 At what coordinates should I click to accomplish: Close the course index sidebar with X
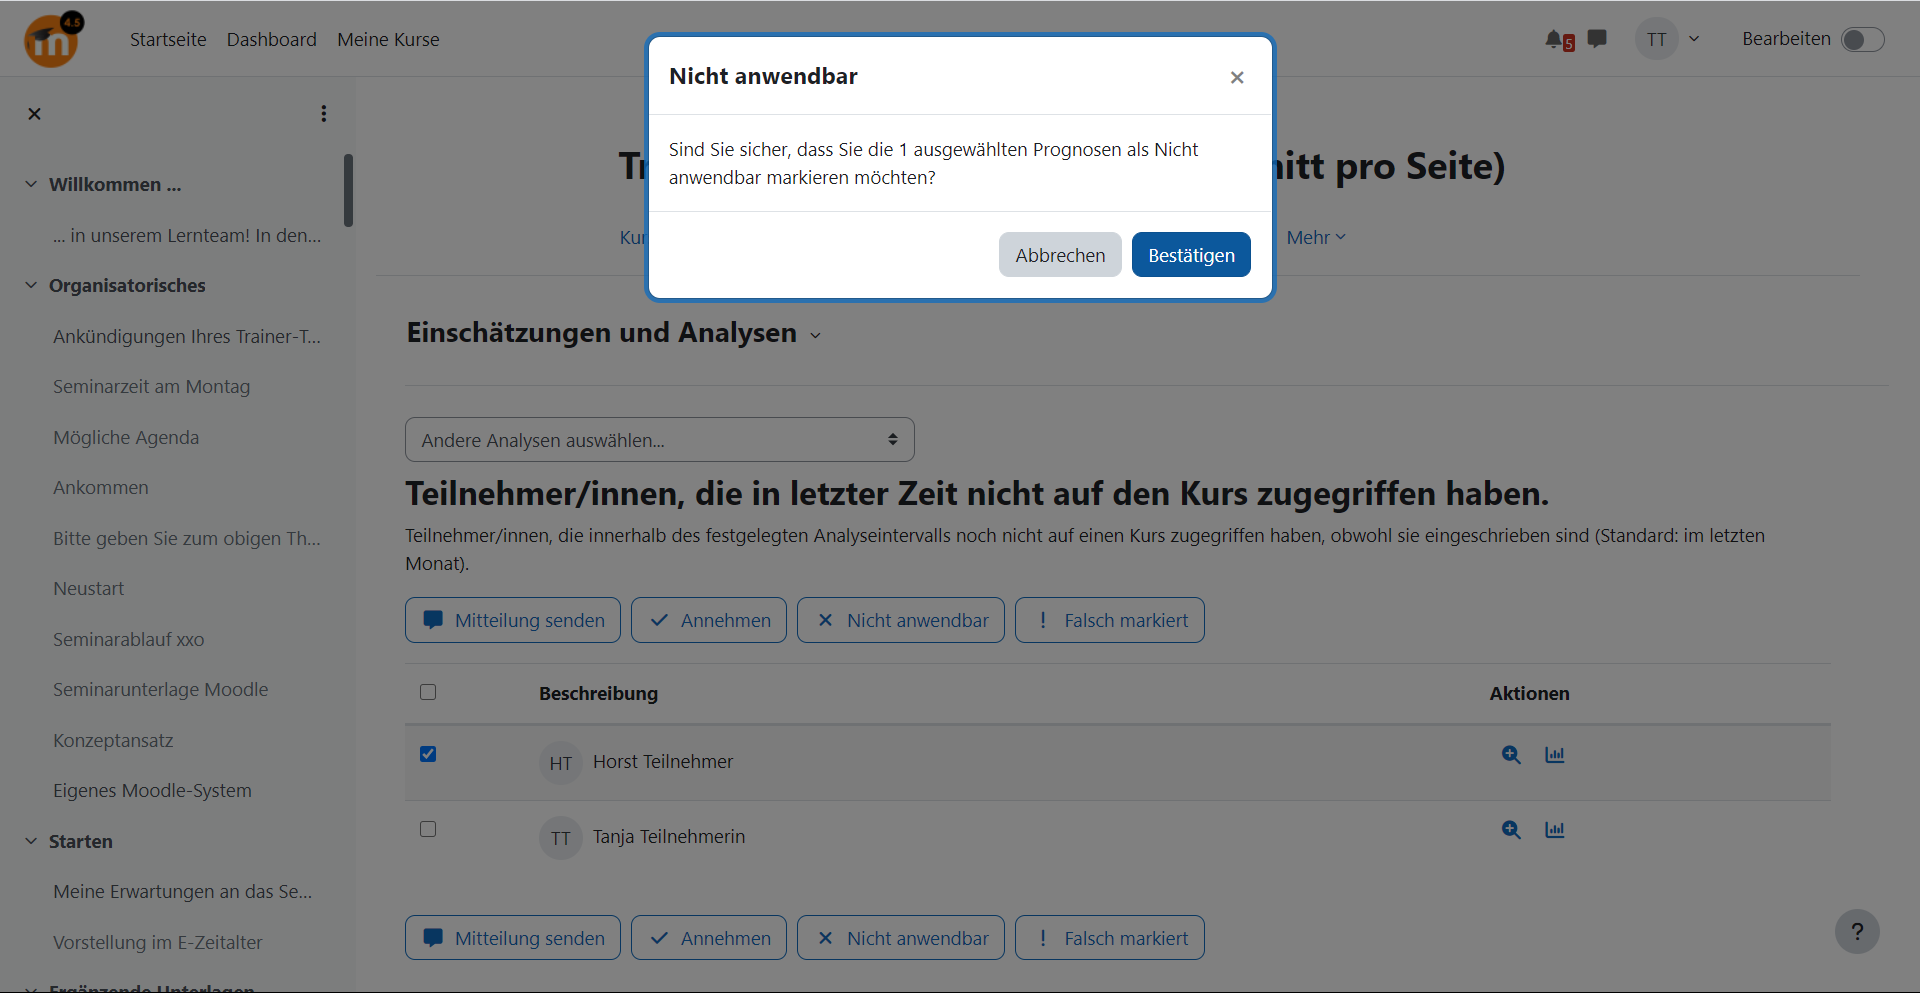pyautogui.click(x=34, y=114)
